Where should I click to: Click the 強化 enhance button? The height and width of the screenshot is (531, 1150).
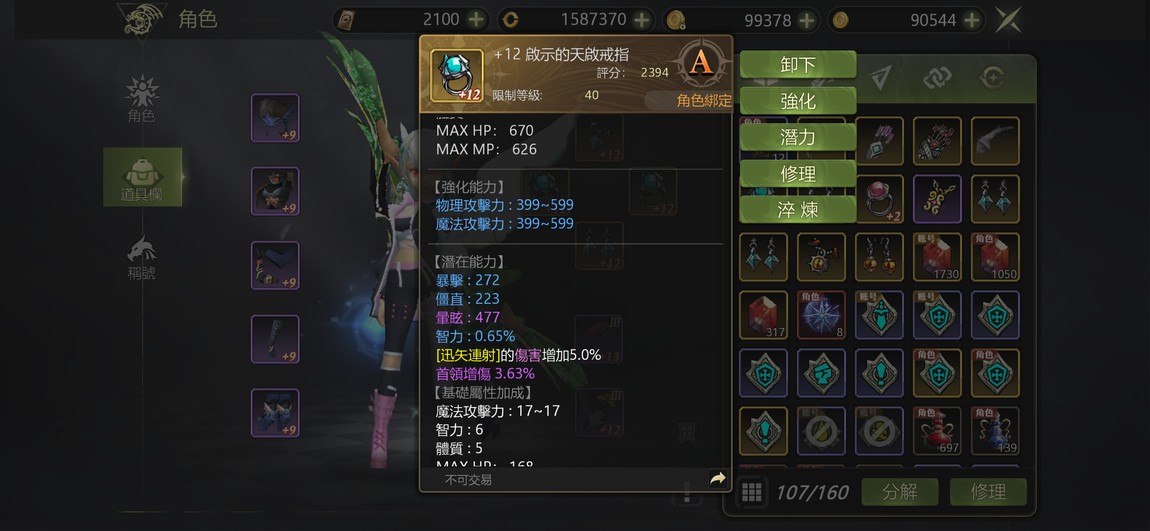[798, 100]
